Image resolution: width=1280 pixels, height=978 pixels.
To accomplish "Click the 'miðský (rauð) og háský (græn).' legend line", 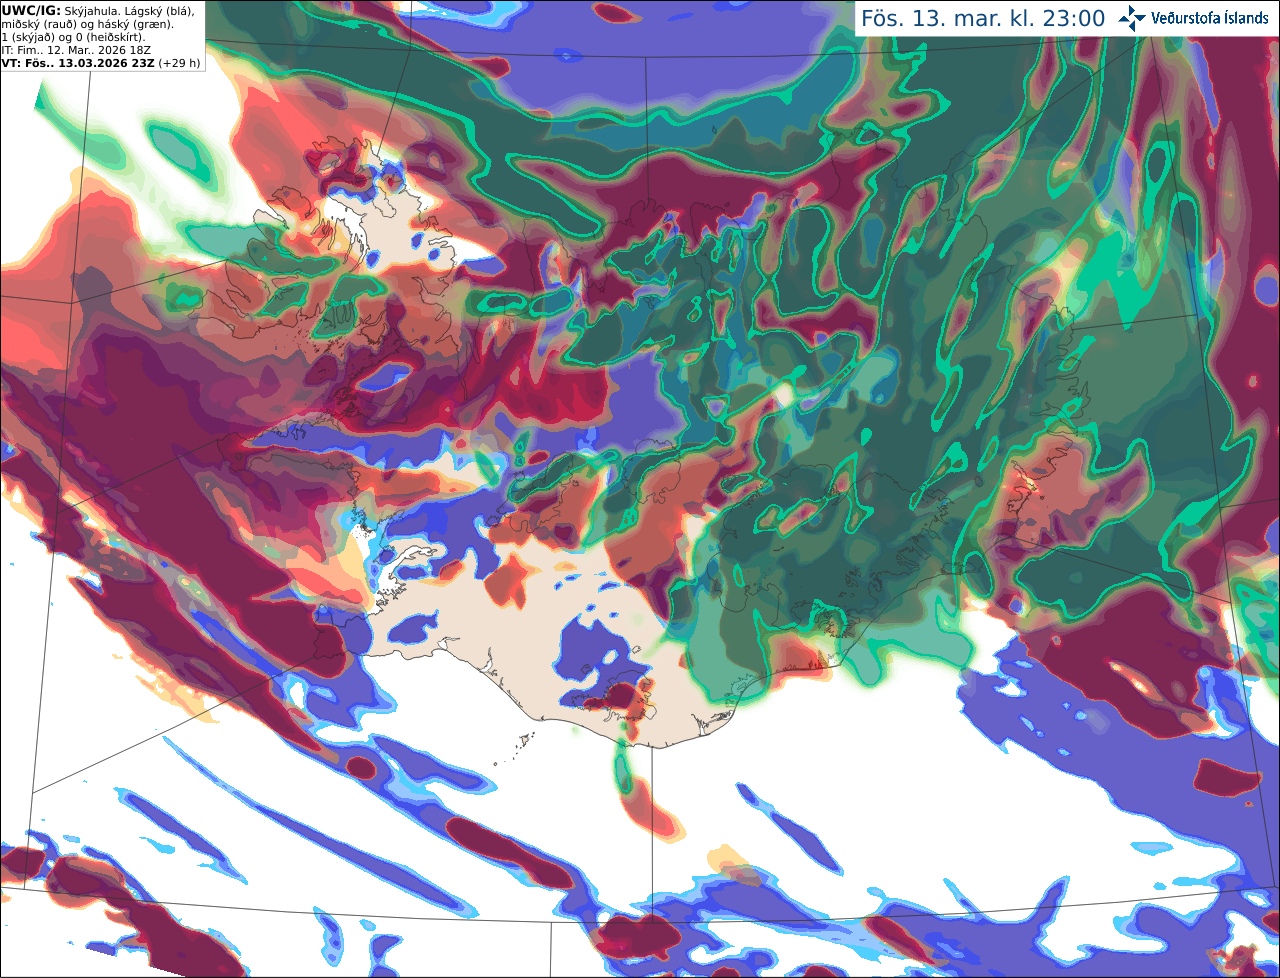I will (x=87, y=23).
